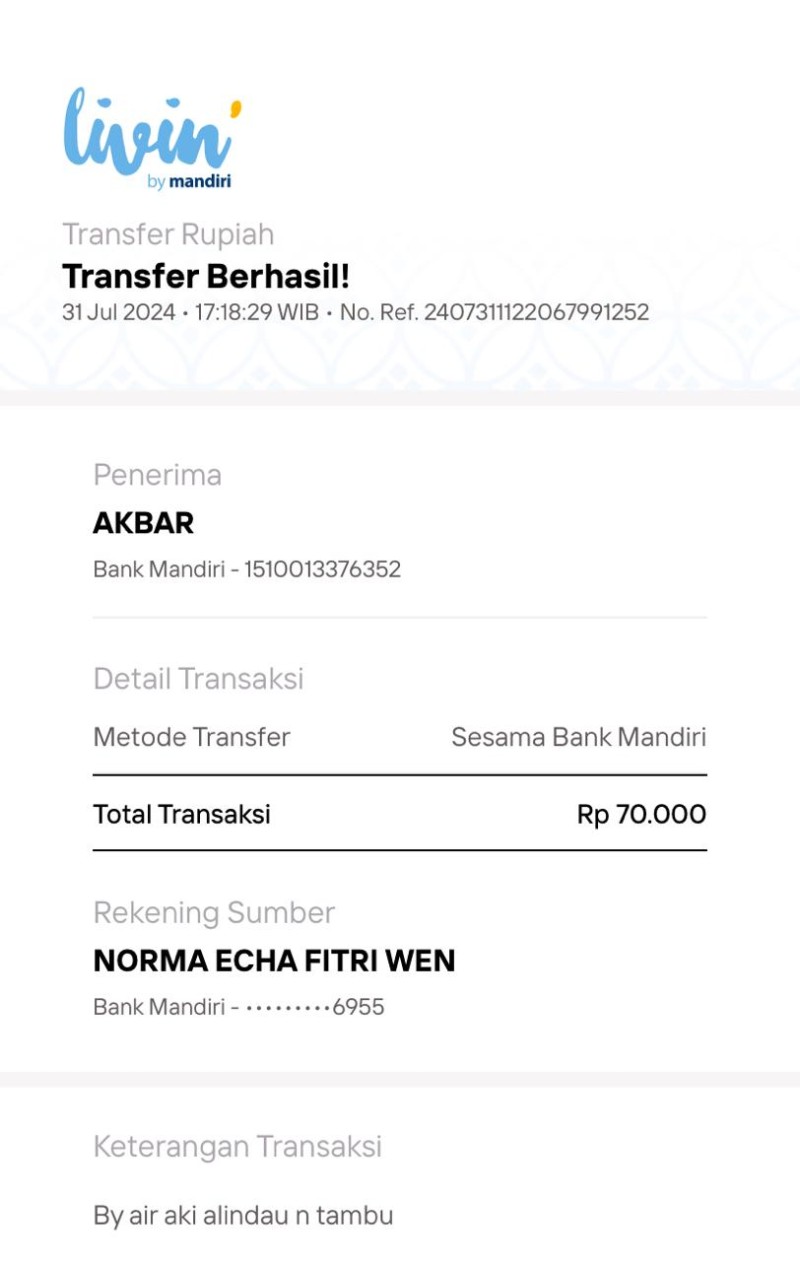Select the 'by mandiri' text under logo
Screen dimensions: 800x1261
point(189,181)
